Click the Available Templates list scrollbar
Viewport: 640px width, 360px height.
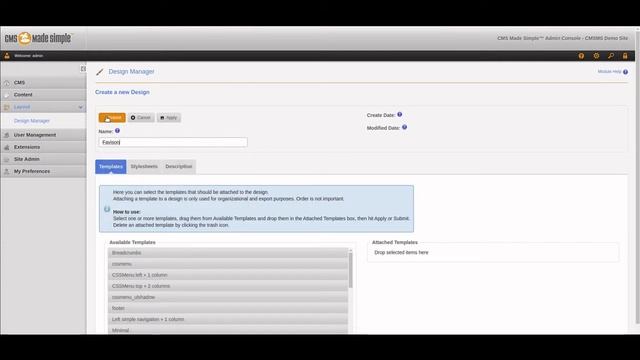point(350,270)
